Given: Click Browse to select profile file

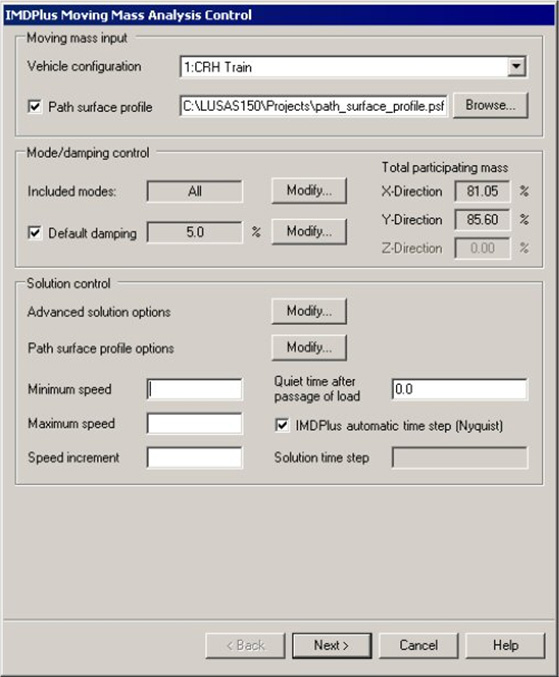Looking at the screenshot, I should point(490,105).
